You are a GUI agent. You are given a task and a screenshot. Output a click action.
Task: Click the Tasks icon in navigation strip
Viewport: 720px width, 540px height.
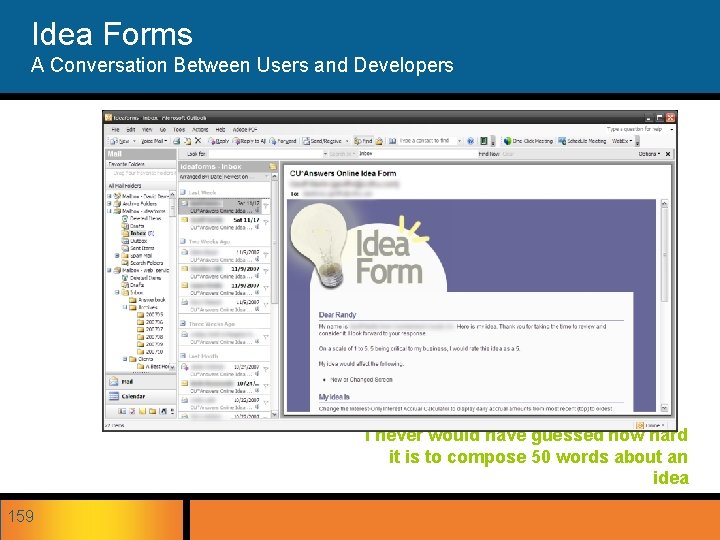[132, 411]
